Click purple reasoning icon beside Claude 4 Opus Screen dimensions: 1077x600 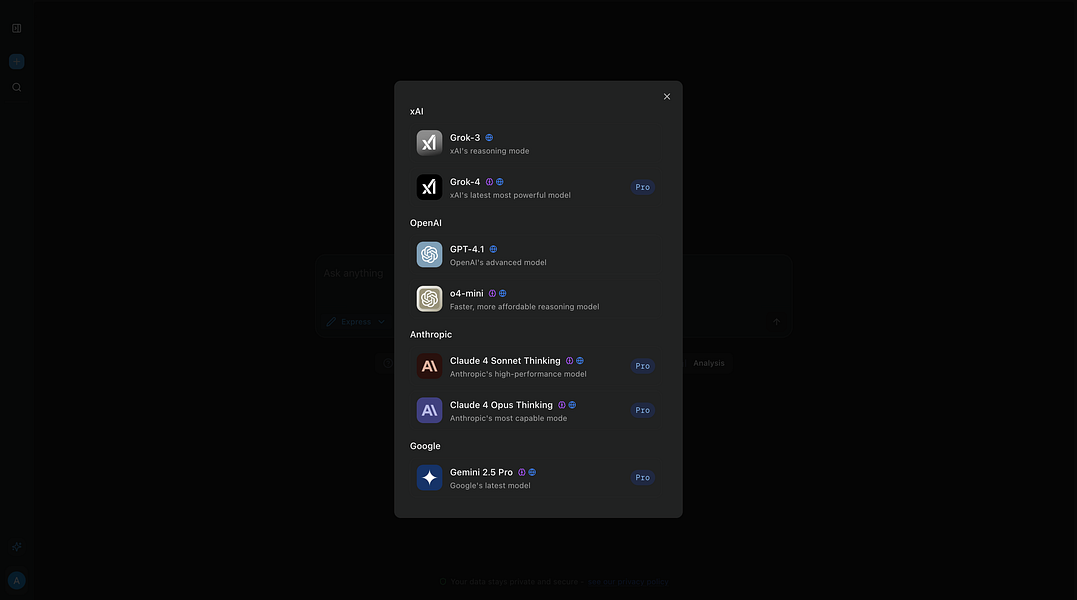(x=562, y=405)
